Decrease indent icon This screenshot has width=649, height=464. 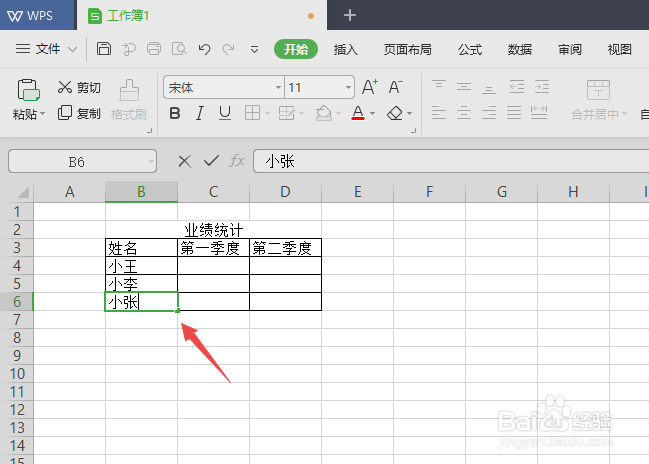(517, 87)
